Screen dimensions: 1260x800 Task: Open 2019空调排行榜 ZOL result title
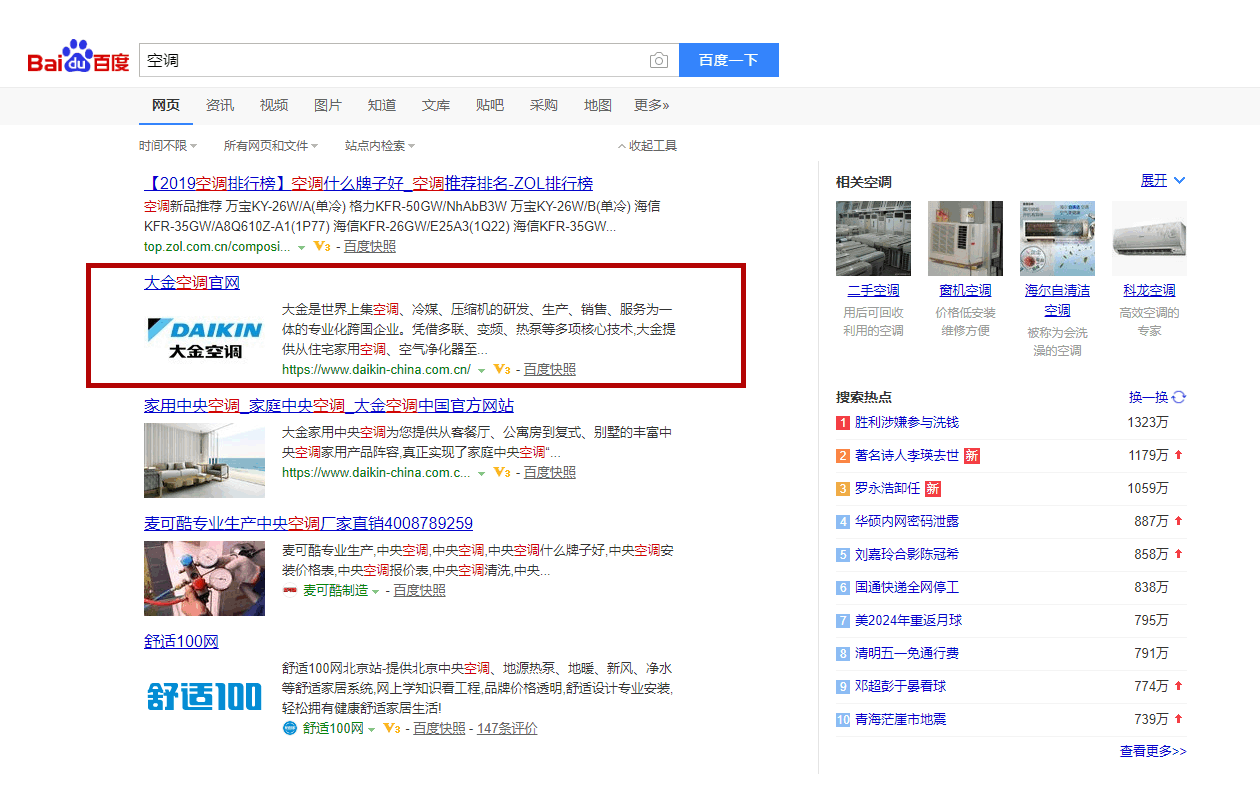click(x=369, y=184)
